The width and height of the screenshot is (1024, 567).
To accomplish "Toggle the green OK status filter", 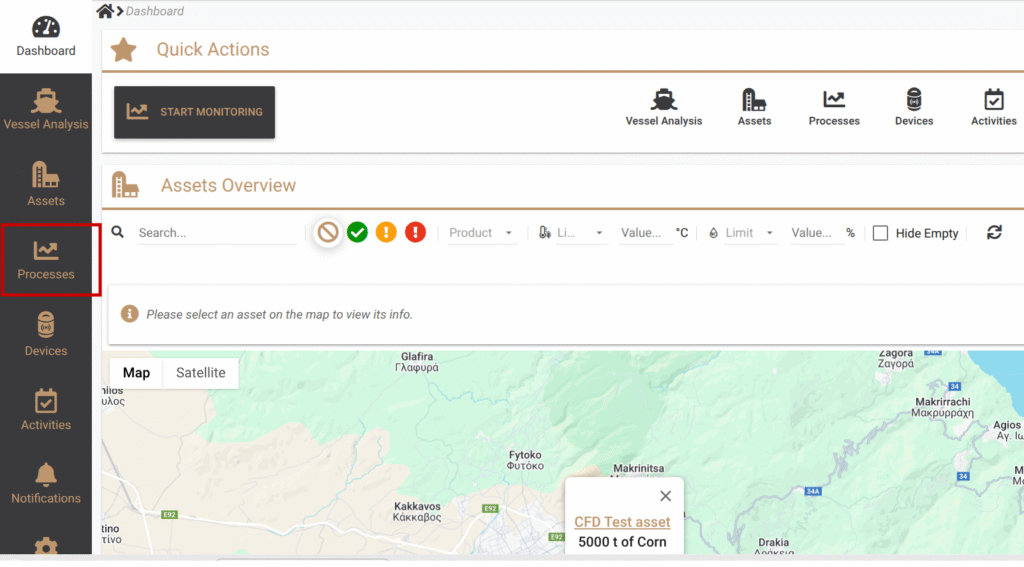I will point(357,233).
